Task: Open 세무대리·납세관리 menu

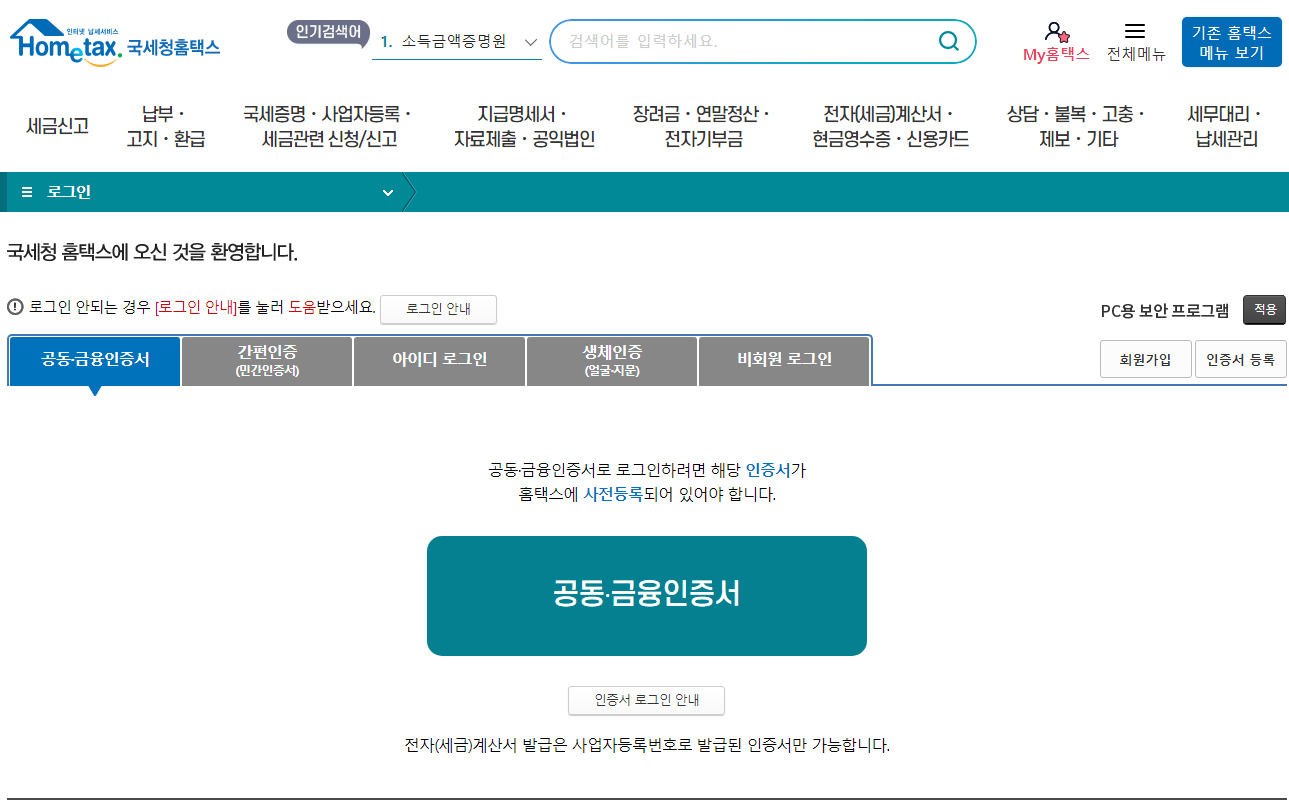Action: (1226, 126)
